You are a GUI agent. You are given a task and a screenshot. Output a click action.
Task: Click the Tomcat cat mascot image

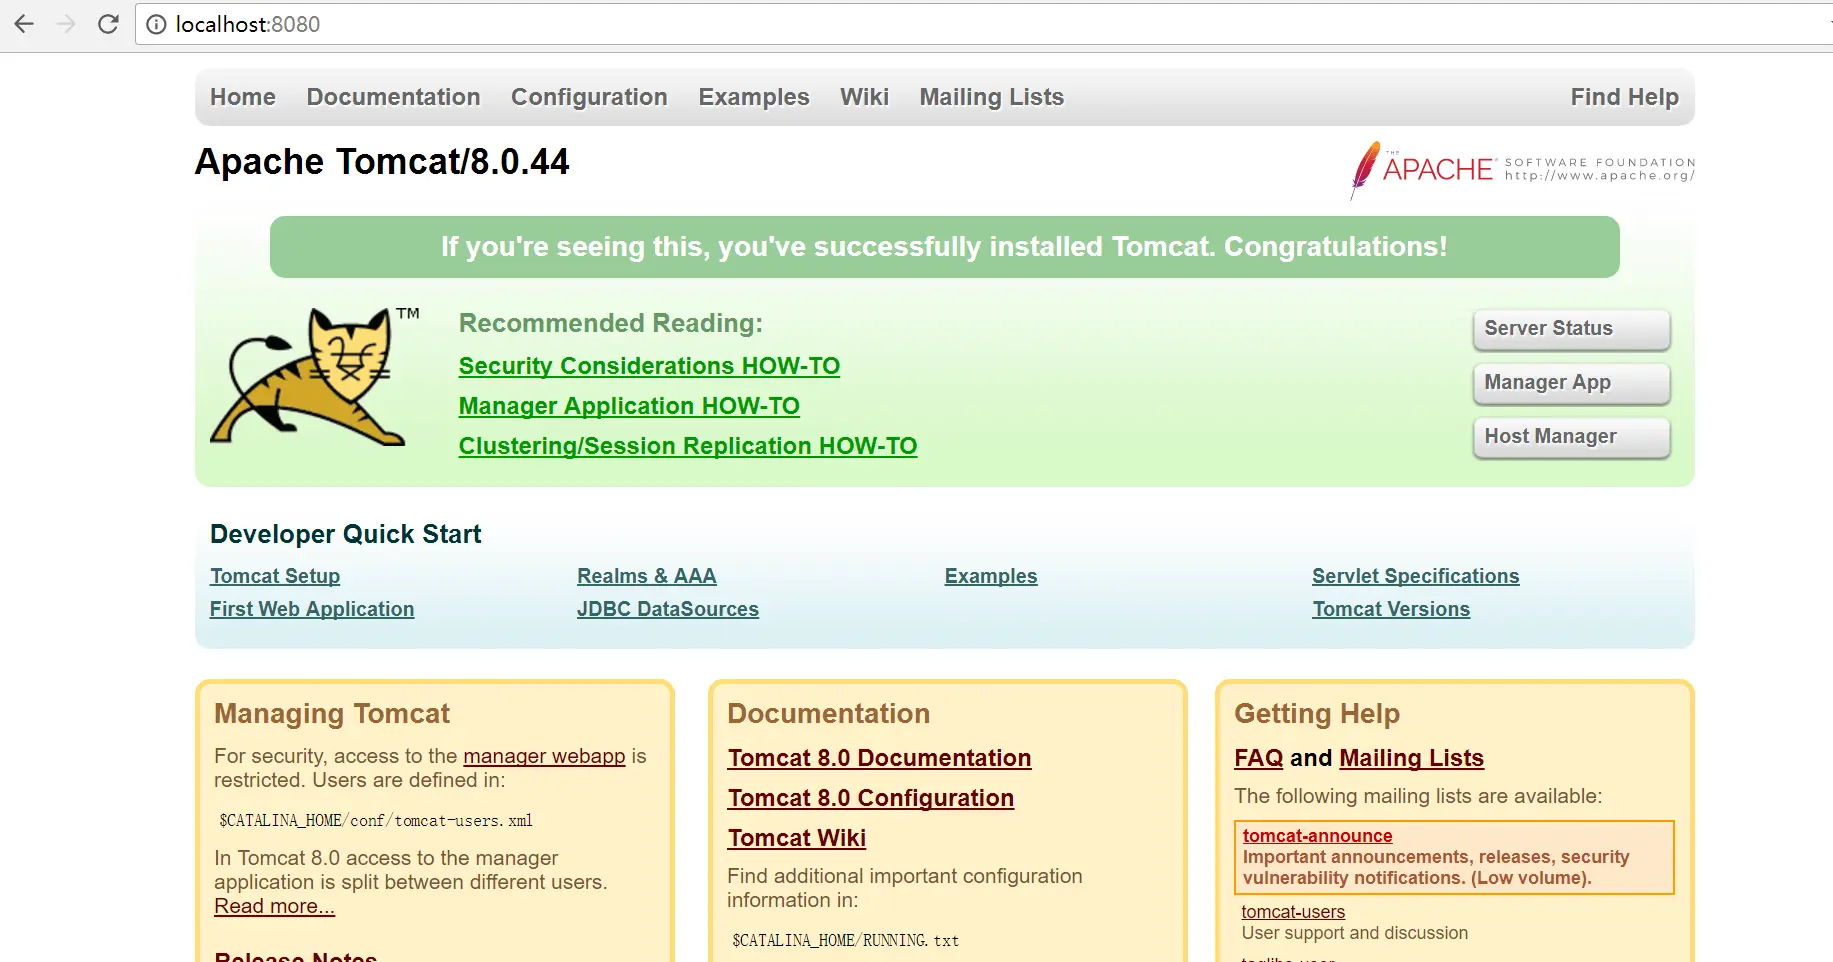point(314,376)
